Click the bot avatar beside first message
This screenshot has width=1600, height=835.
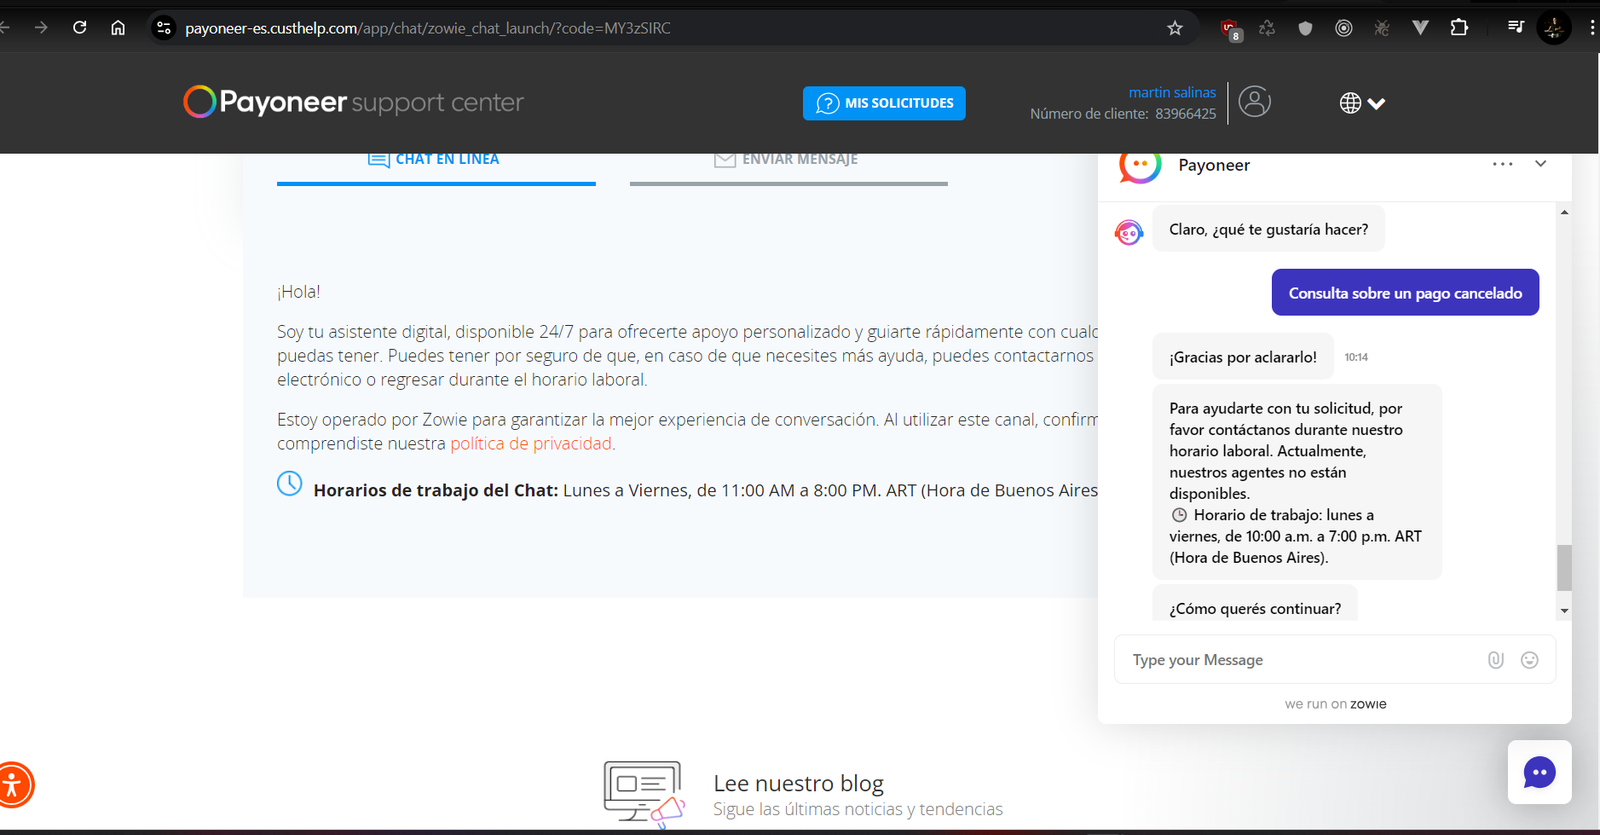[x=1129, y=233]
